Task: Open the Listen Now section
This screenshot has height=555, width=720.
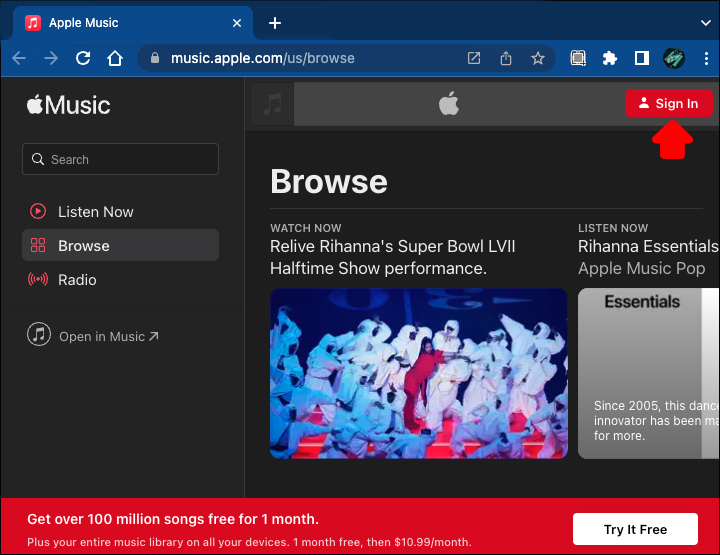Action: [x=95, y=212]
